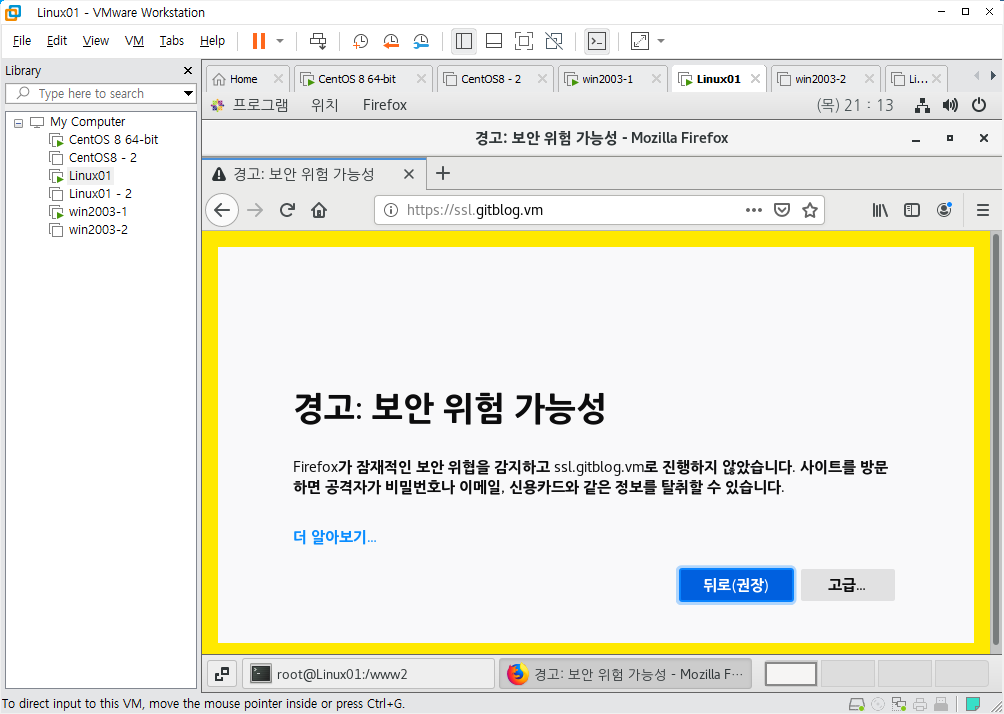Click the 더 알아보기 link
Image resolution: width=1004 pixels, height=714 pixels.
point(335,537)
